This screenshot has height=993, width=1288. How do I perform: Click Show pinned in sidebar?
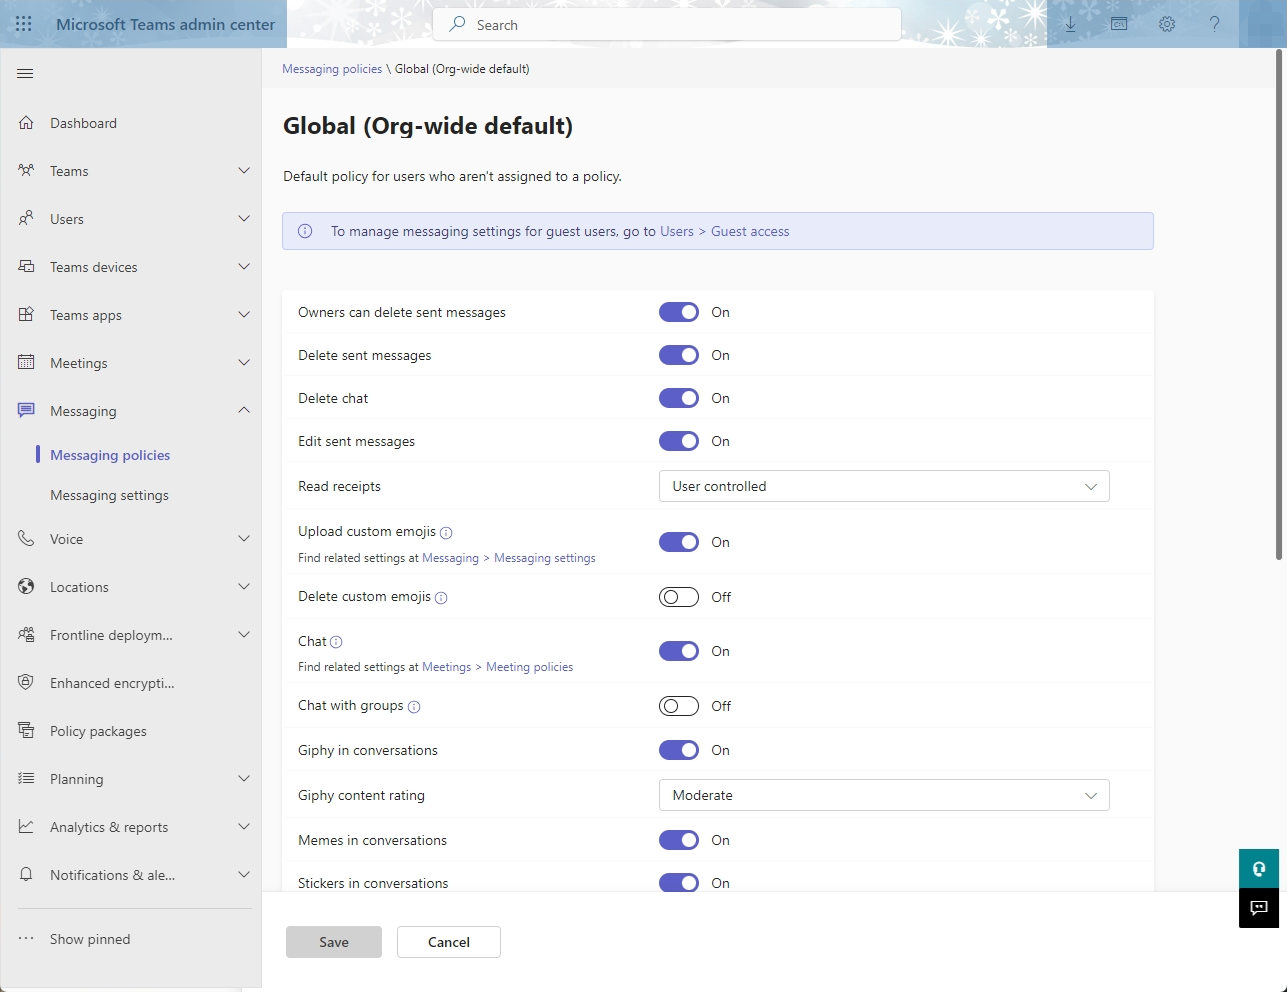click(90, 939)
